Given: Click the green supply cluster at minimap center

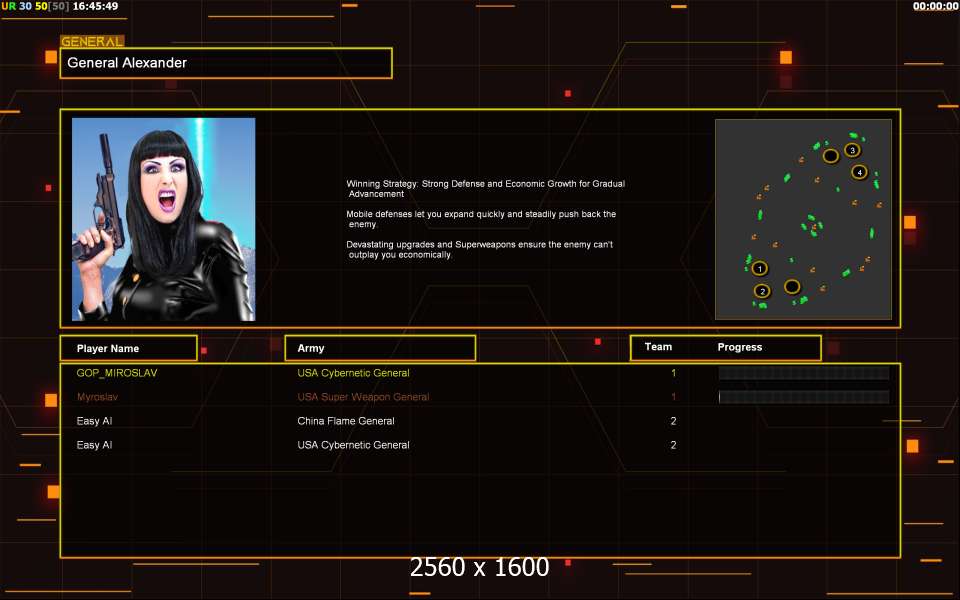Looking at the screenshot, I should (x=812, y=225).
